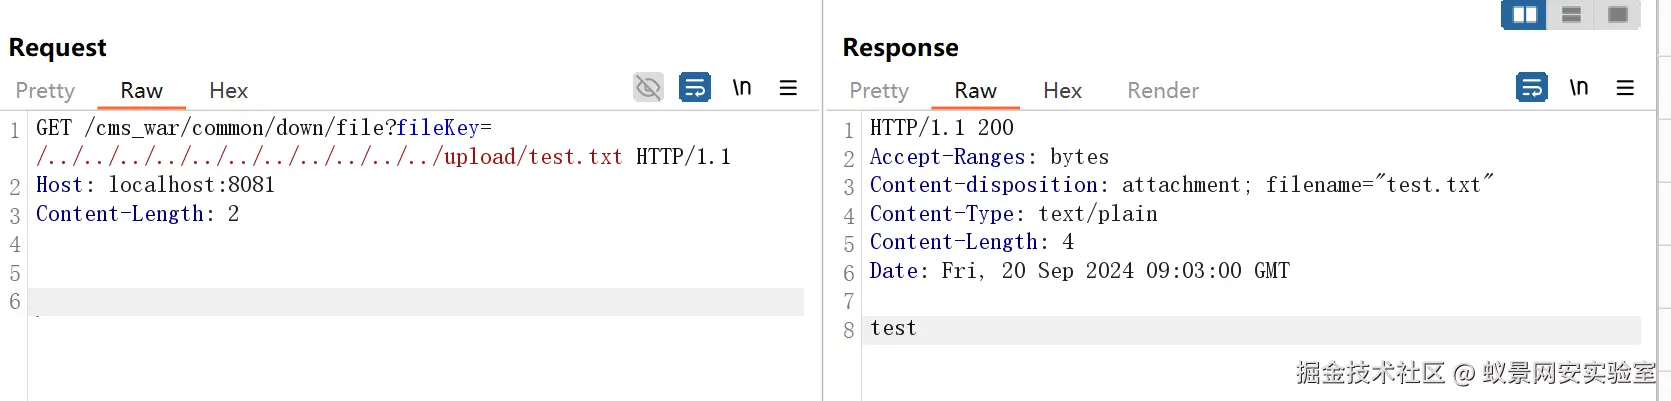The height and width of the screenshot is (401, 1671).
Task: Select the Raw tab in Response
Action: pyautogui.click(x=975, y=91)
